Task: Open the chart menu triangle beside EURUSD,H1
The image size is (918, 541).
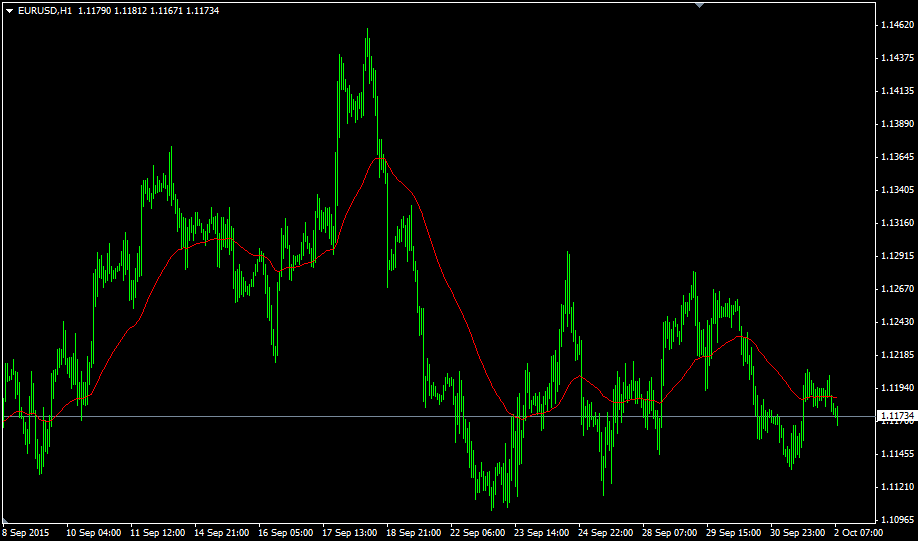Action: 9,11
